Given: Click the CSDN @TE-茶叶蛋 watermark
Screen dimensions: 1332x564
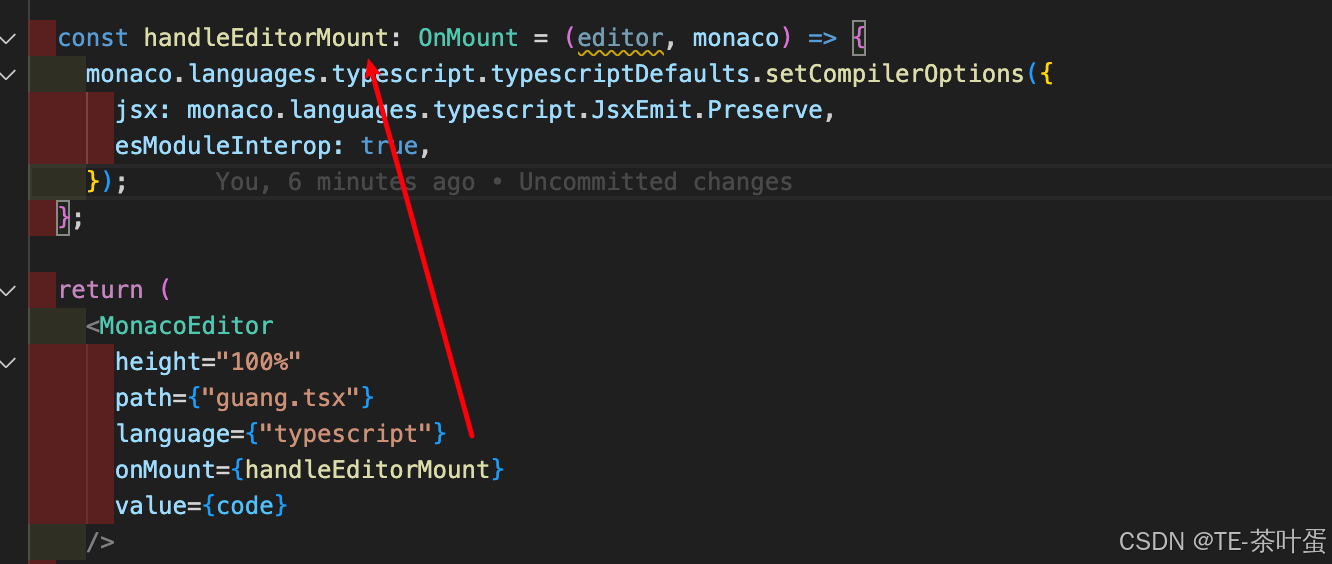Looking at the screenshot, I should 1222,541.
